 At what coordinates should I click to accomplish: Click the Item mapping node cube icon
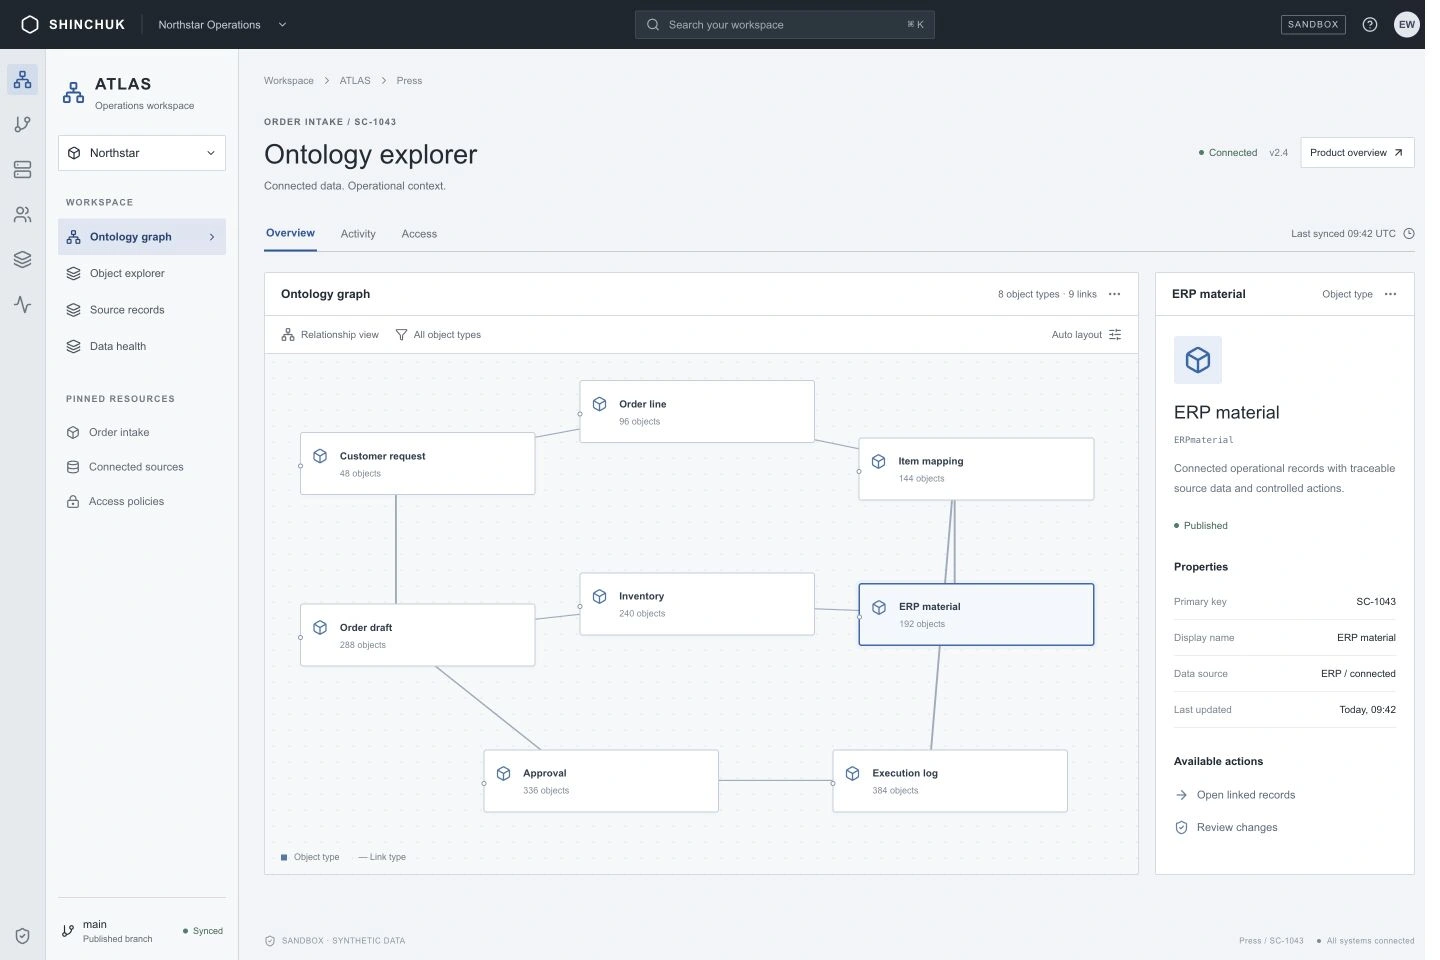click(879, 461)
